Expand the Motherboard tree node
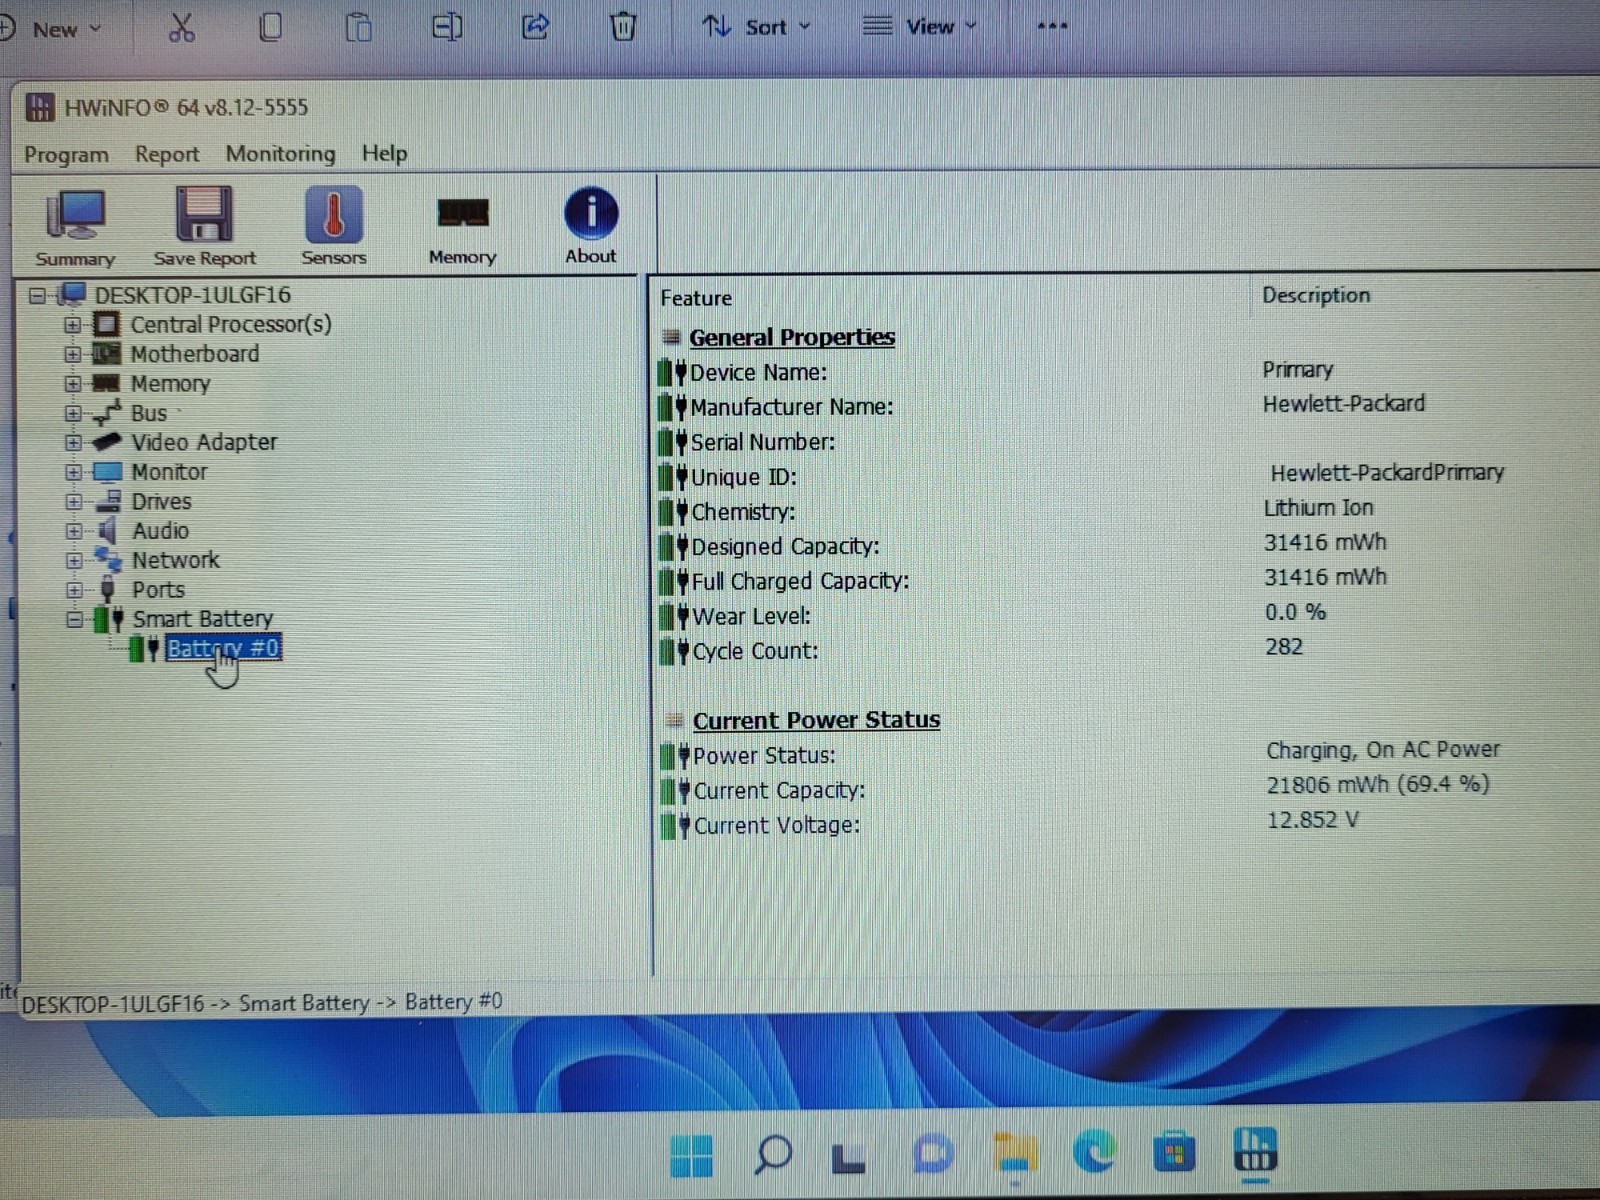 tap(72, 354)
